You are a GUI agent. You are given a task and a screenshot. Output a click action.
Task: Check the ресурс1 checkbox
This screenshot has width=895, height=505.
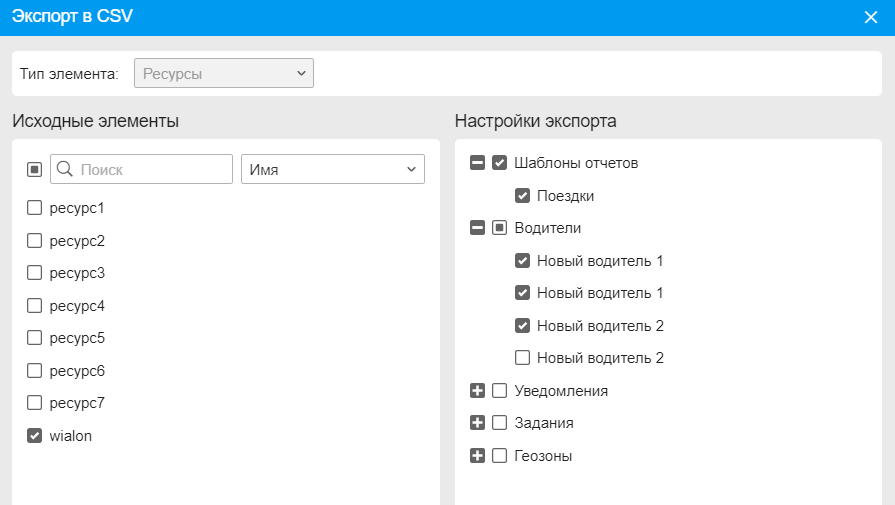click(34, 208)
